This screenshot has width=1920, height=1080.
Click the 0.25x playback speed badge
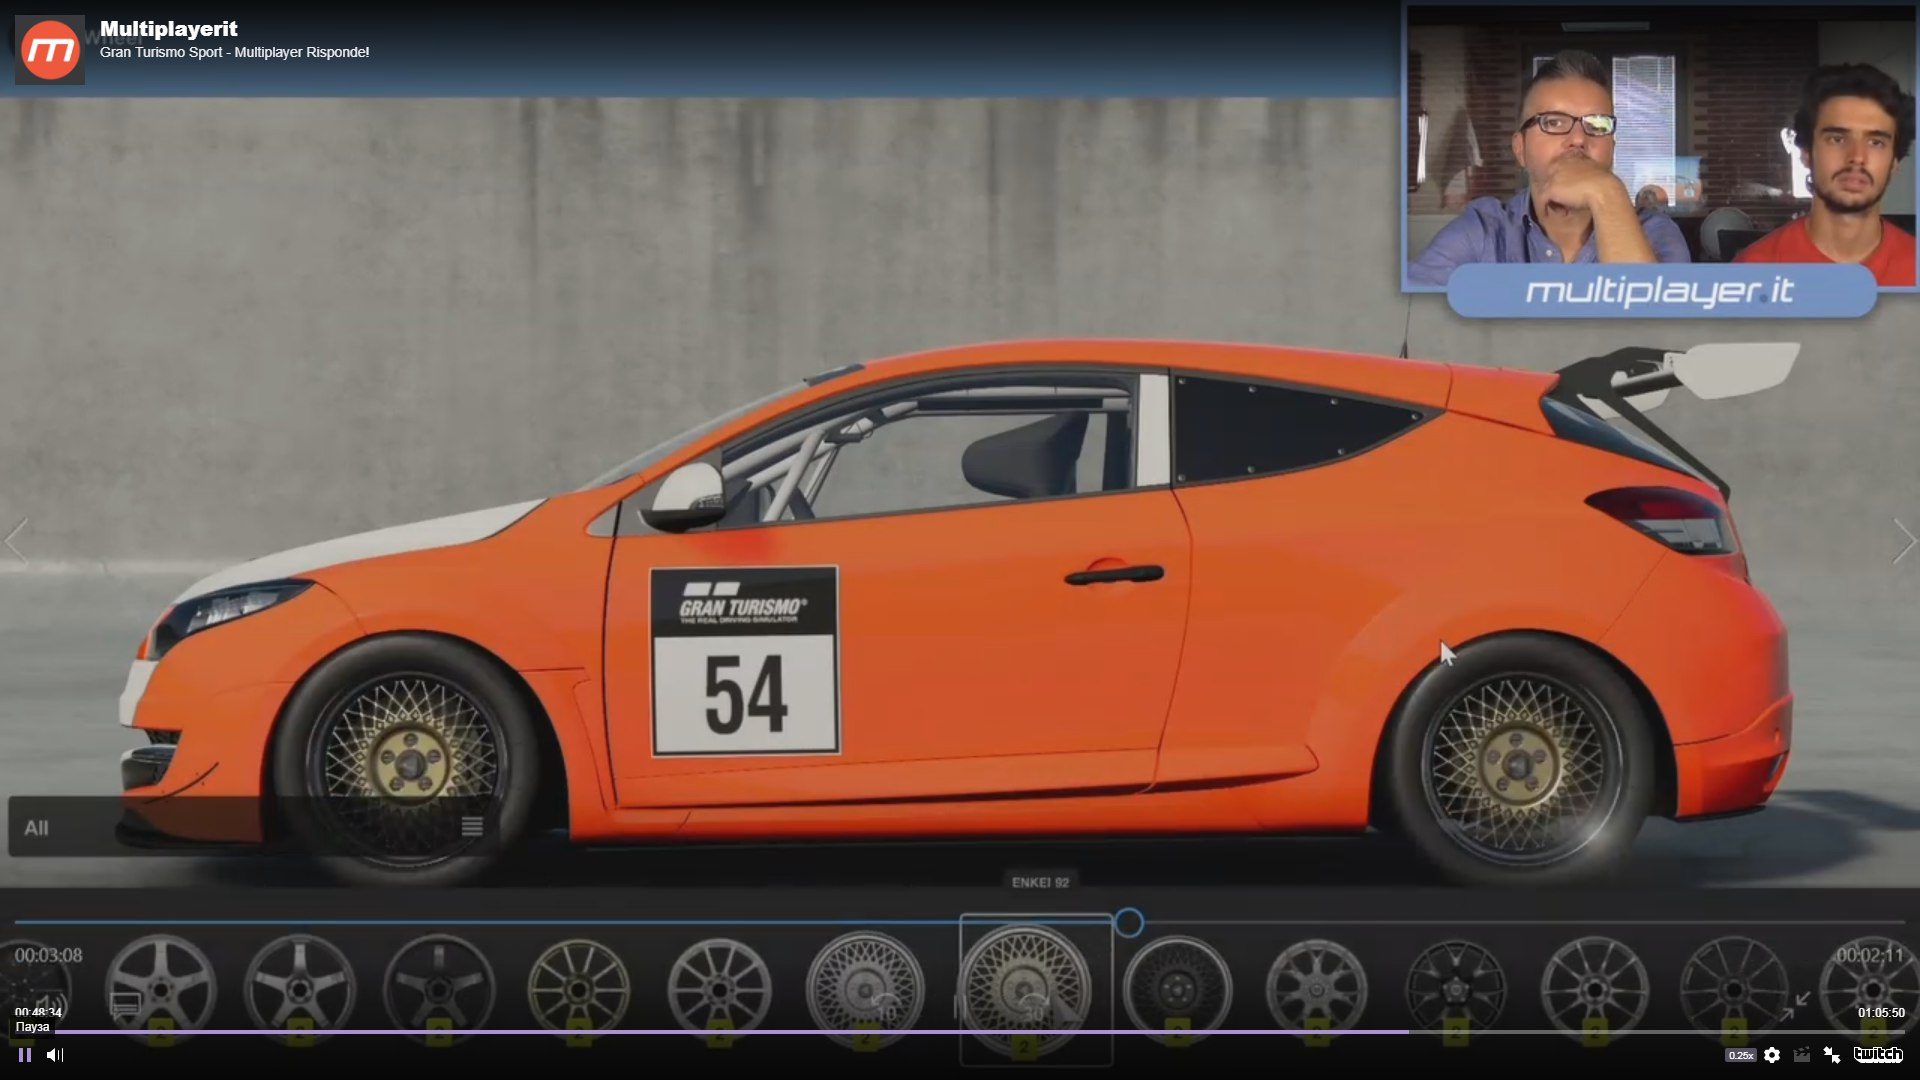(1740, 1055)
